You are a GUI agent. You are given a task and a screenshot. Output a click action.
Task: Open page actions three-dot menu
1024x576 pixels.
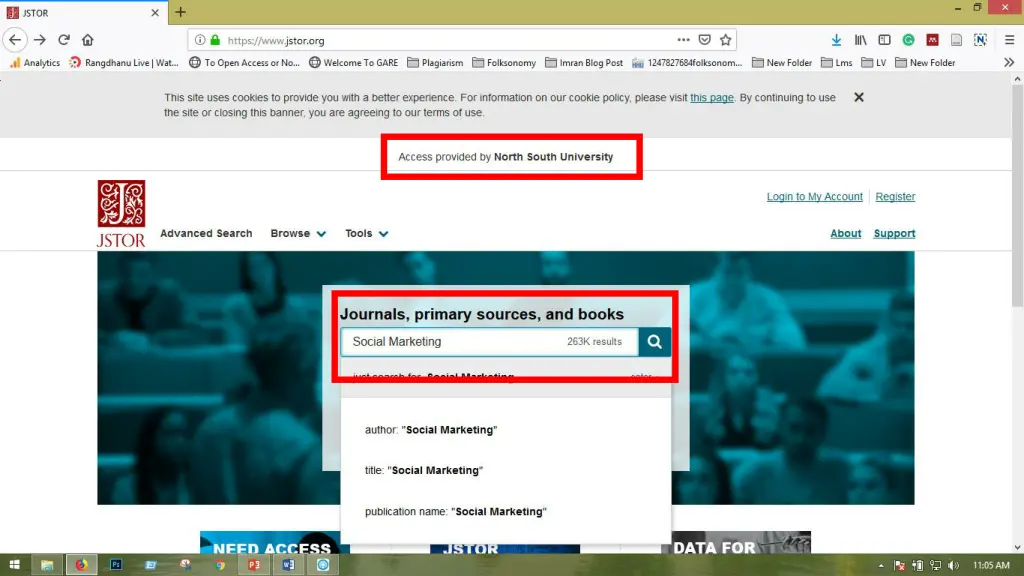coord(683,40)
